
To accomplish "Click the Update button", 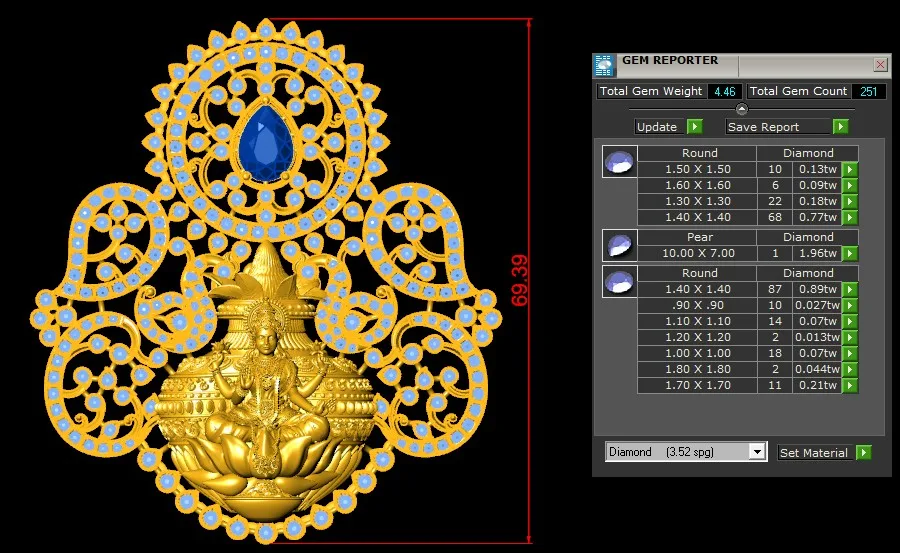I will pyautogui.click(x=658, y=127).
